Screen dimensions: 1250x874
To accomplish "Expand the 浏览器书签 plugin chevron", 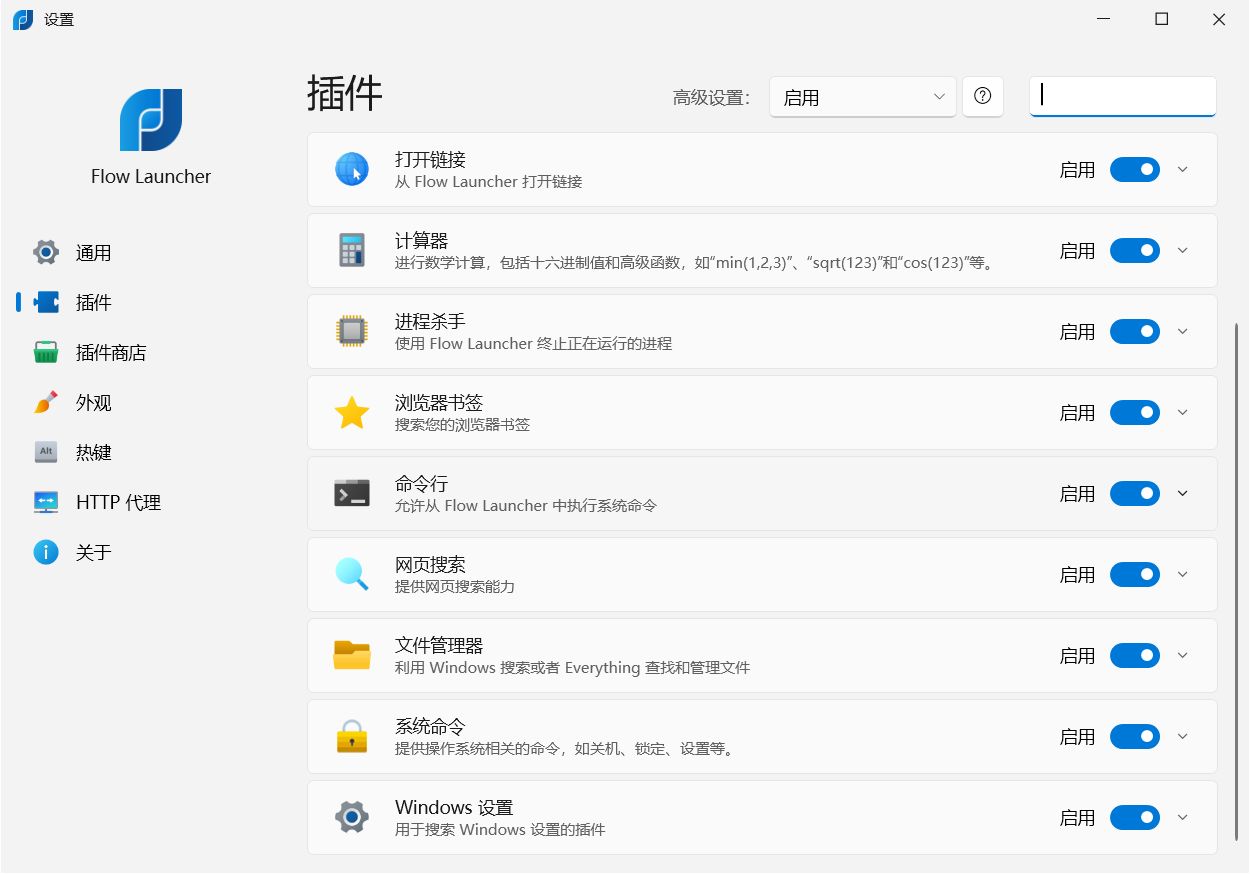I will point(1183,413).
